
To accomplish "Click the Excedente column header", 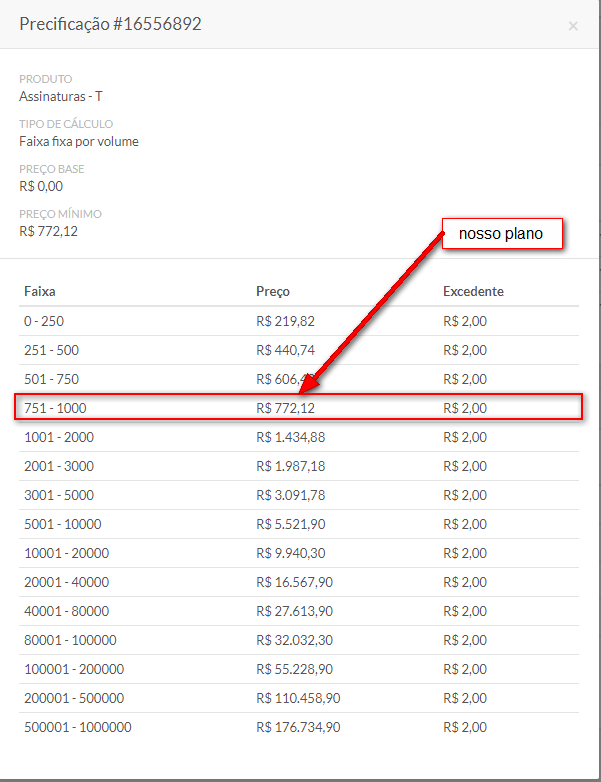I will click(473, 292).
